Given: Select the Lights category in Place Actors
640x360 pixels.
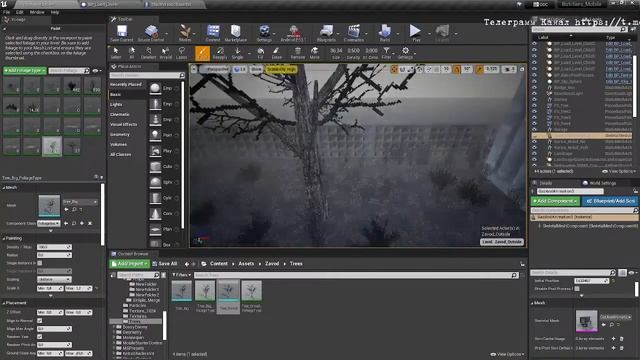Looking at the screenshot, I should (x=116, y=104).
